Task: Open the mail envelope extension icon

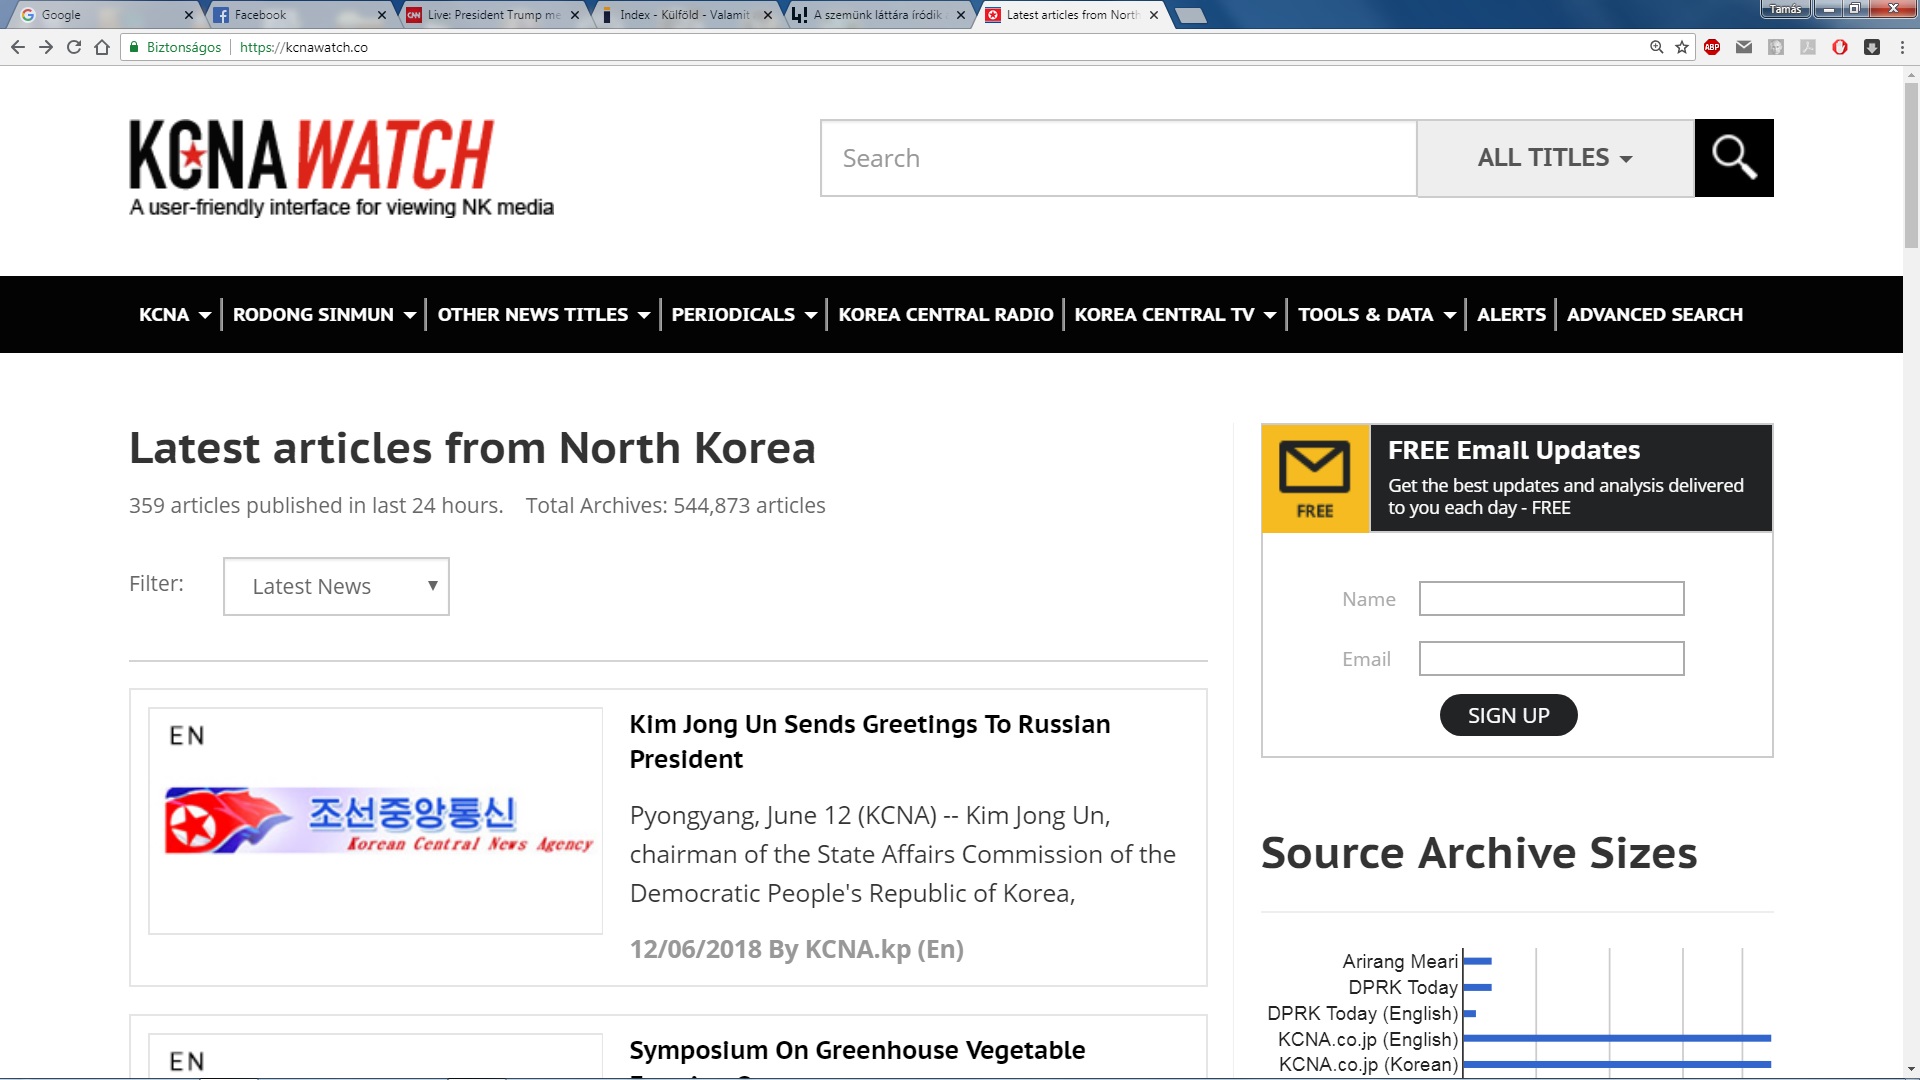Action: tap(1744, 47)
